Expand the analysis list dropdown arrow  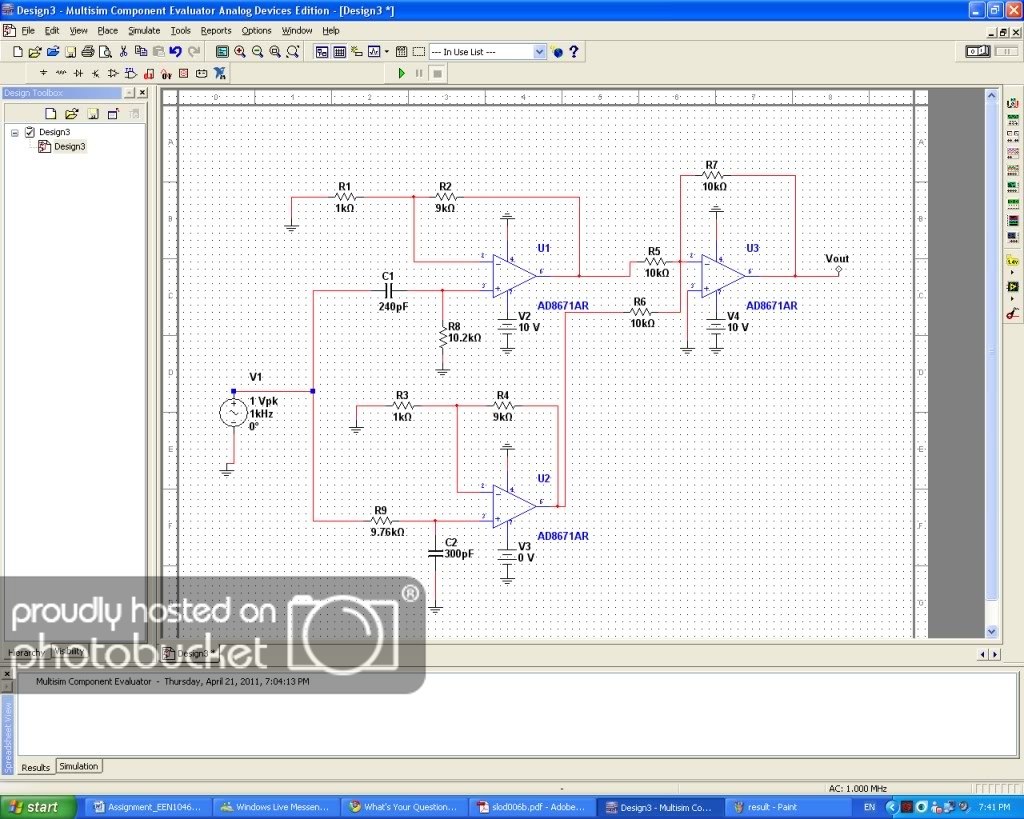387,52
